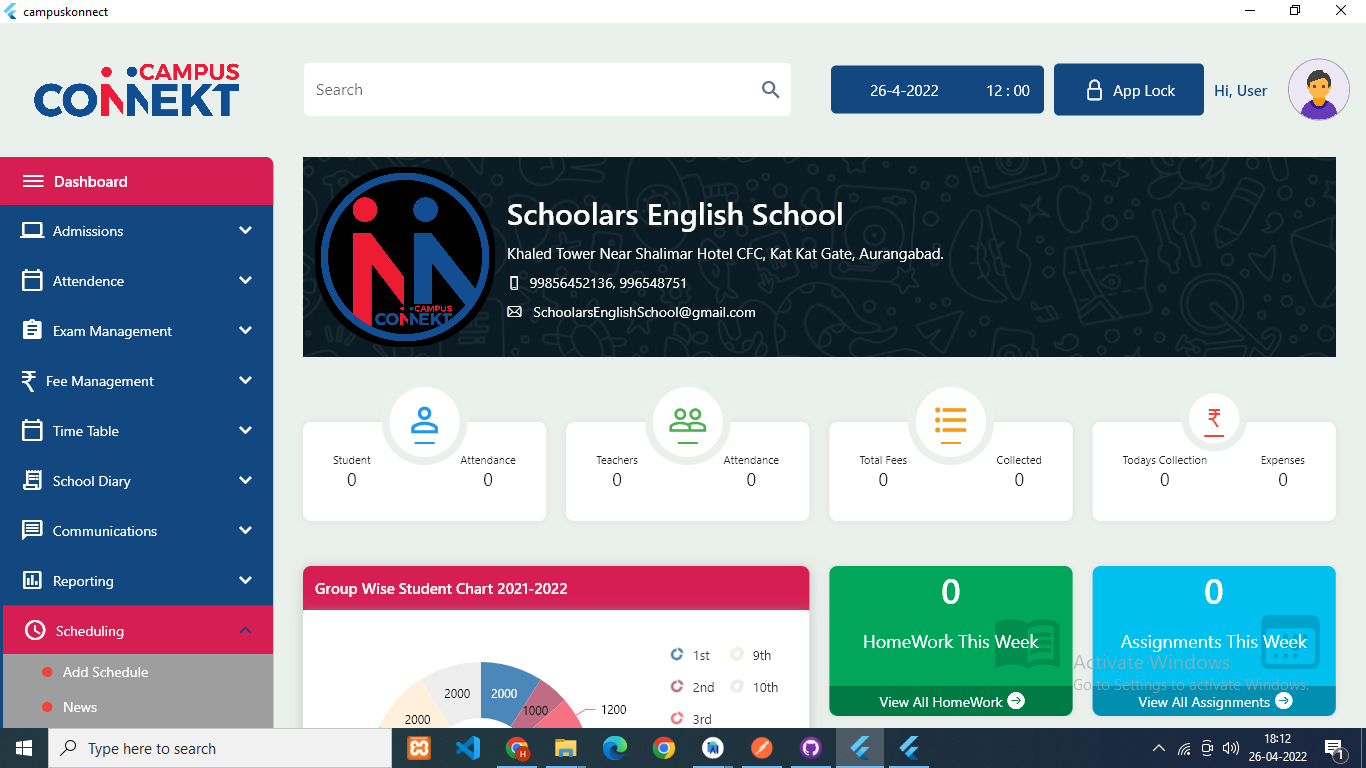Click the Teachers card group icon
This screenshot has width=1366, height=768.
[x=687, y=422]
